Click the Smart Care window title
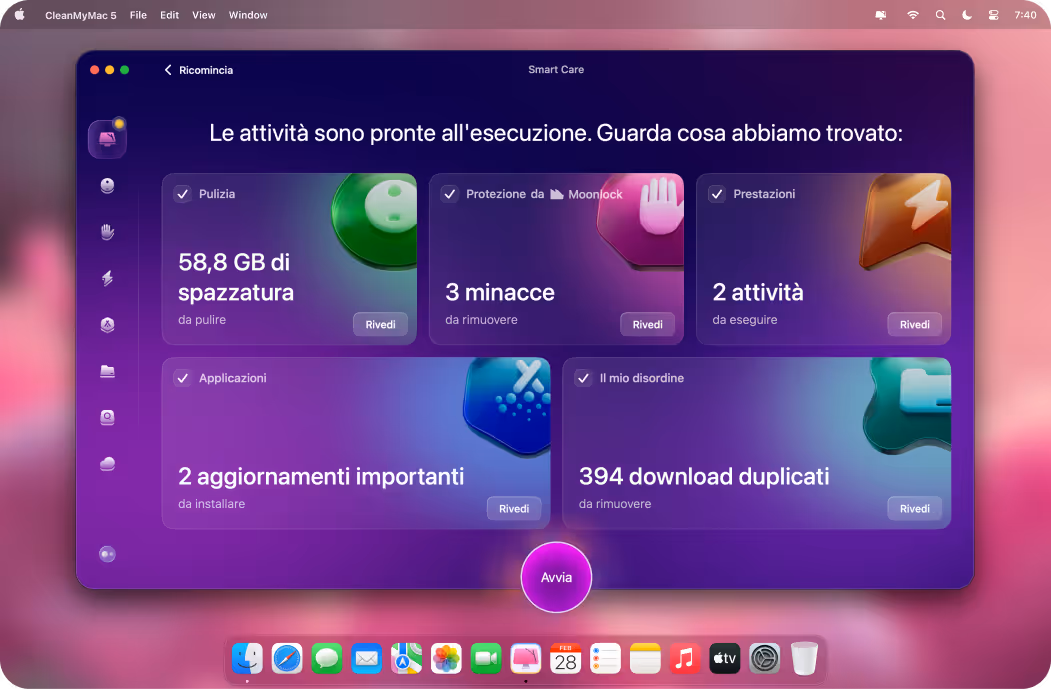 556,70
